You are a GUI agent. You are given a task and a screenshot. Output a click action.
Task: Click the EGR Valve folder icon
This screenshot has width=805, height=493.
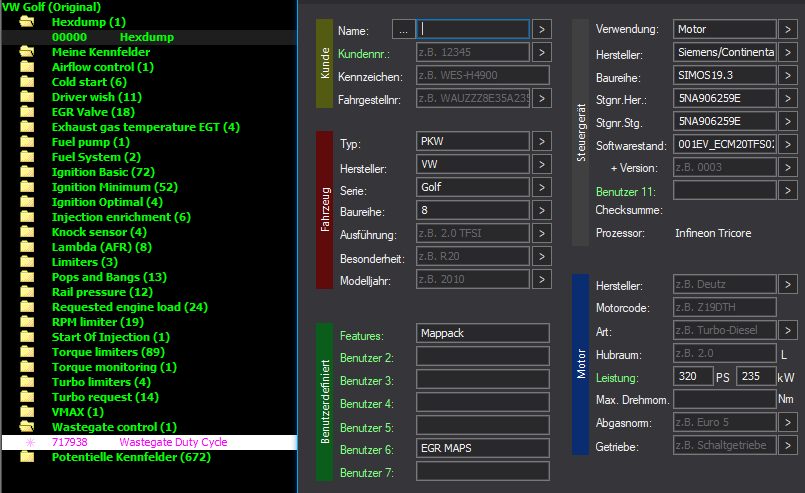[27, 111]
